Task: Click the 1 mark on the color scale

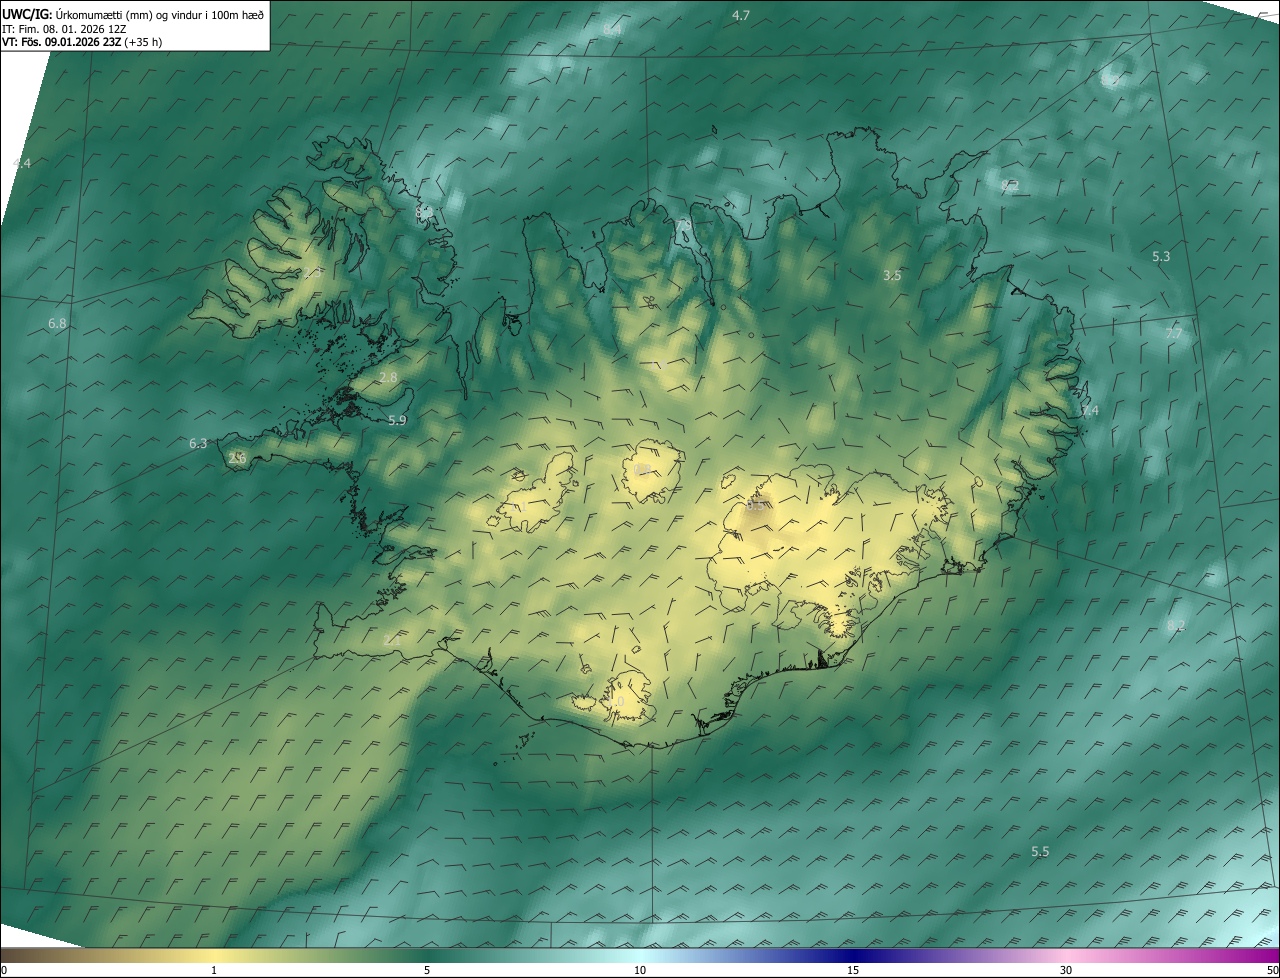Action: tap(214, 970)
